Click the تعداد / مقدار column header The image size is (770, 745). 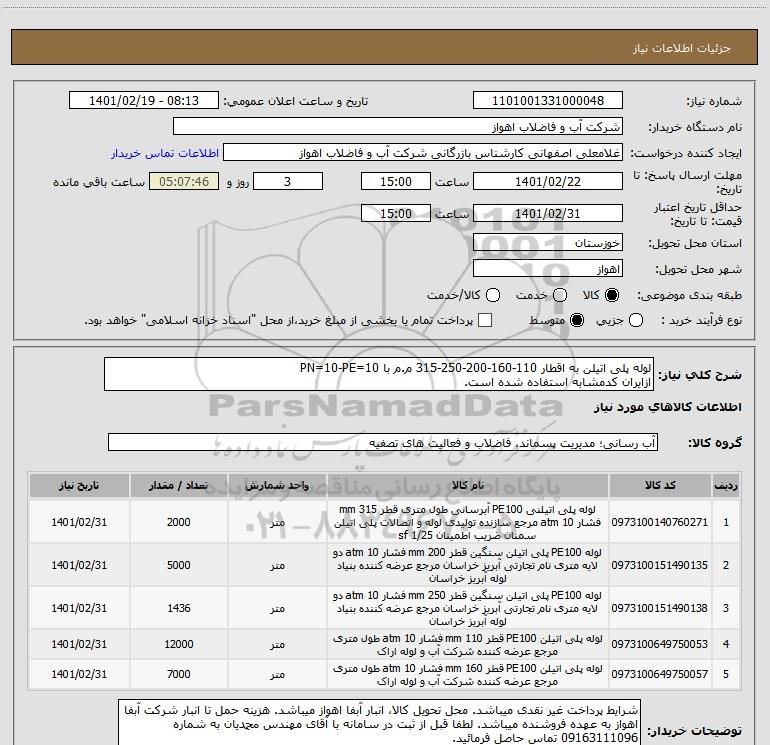(x=179, y=486)
